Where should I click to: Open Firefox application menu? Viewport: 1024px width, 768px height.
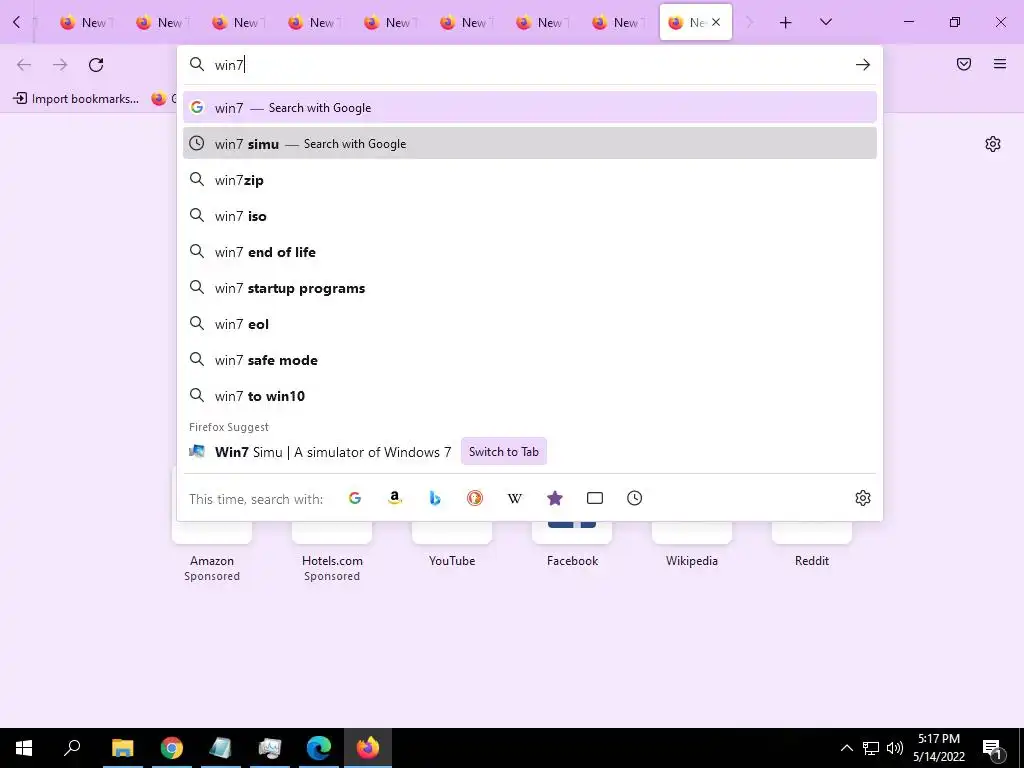pyautogui.click(x=1000, y=64)
